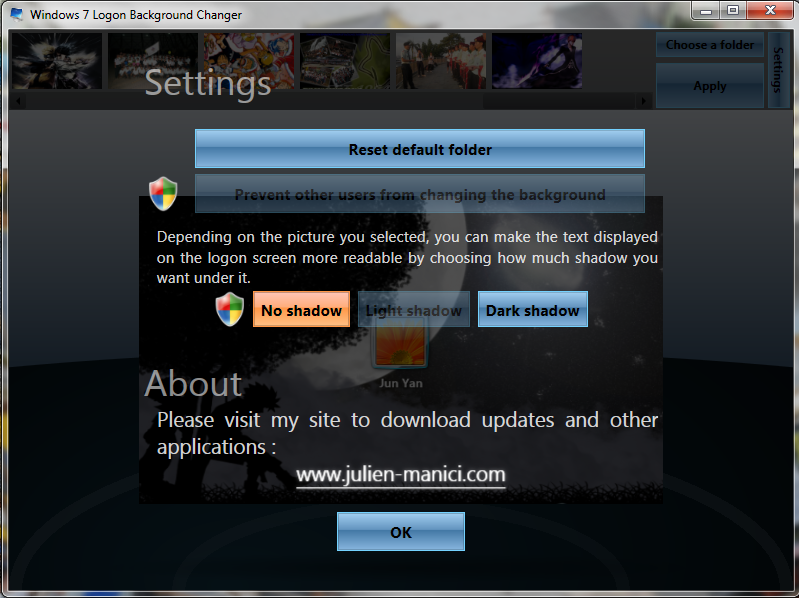Open the vertical Settings tab
This screenshot has width=799, height=598.
pos(778,70)
